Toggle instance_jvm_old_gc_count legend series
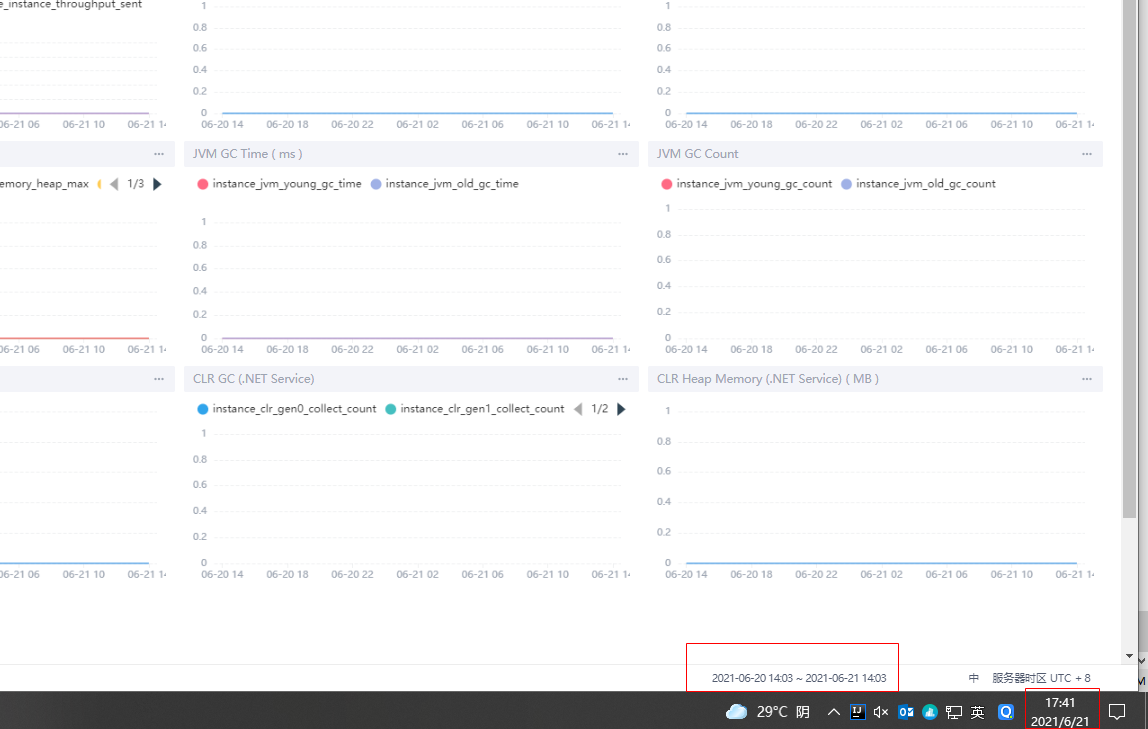1148x729 pixels. click(918, 184)
